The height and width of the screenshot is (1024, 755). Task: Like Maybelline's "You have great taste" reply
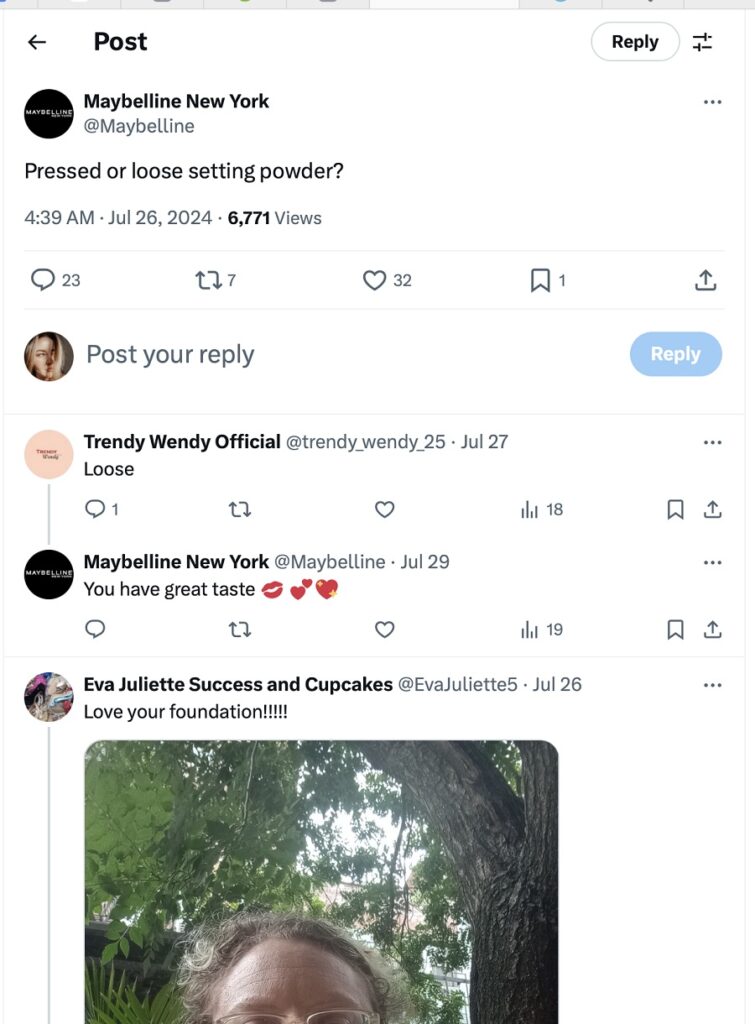tap(385, 630)
